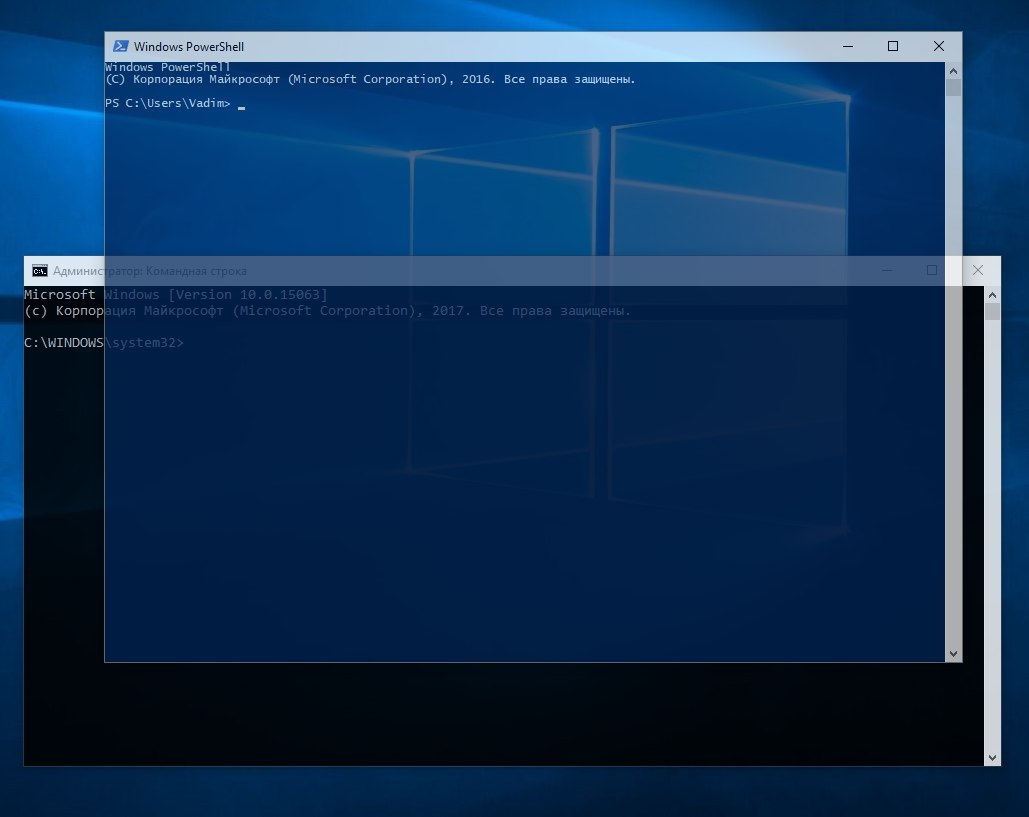Click the 'PS C:\Users\Vadim>' prompt line
This screenshot has width=1029, height=817.
coord(168,103)
